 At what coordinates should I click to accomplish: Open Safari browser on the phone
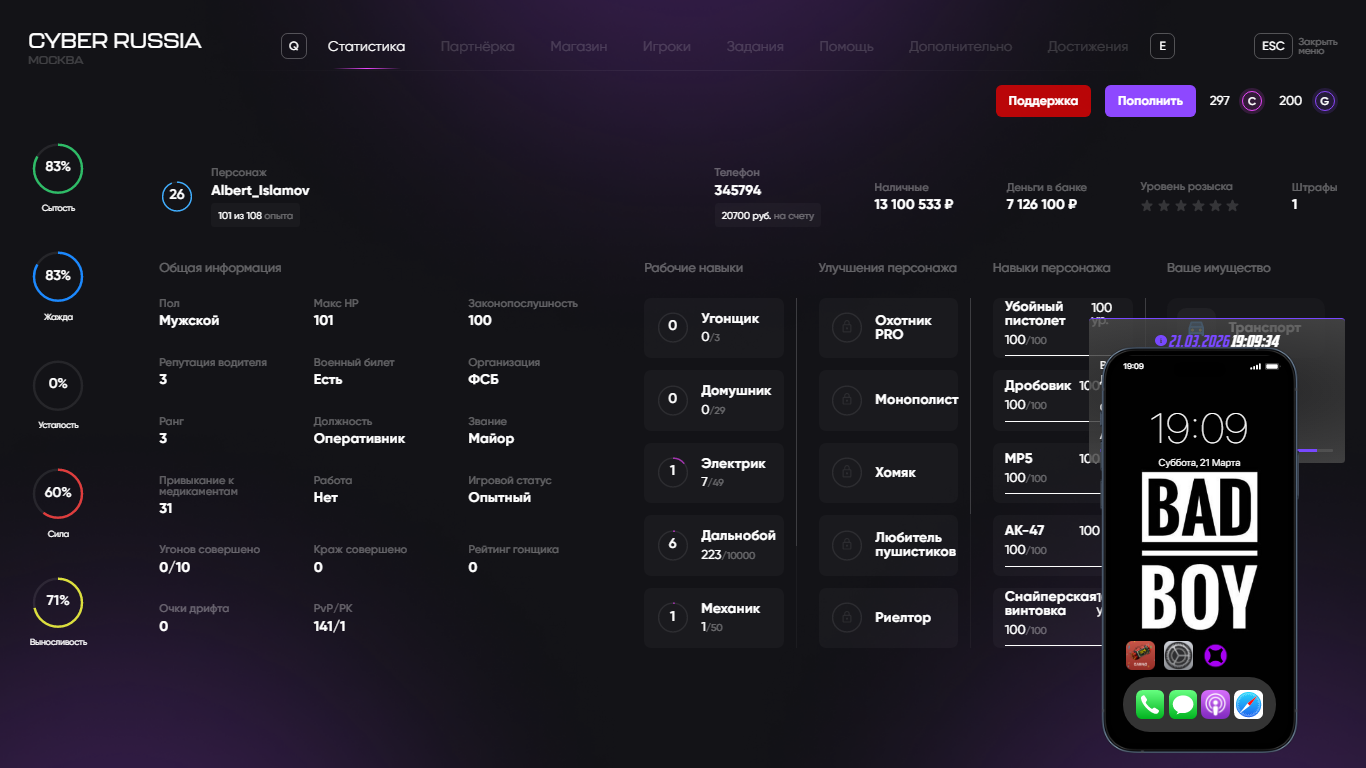point(1248,705)
